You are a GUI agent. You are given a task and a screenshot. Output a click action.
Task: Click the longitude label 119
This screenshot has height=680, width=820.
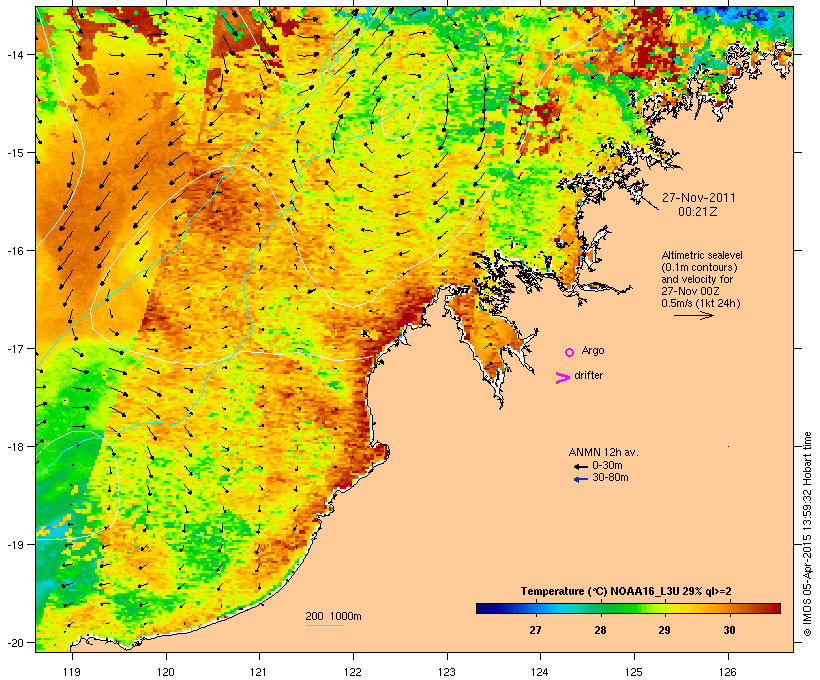pos(72,672)
